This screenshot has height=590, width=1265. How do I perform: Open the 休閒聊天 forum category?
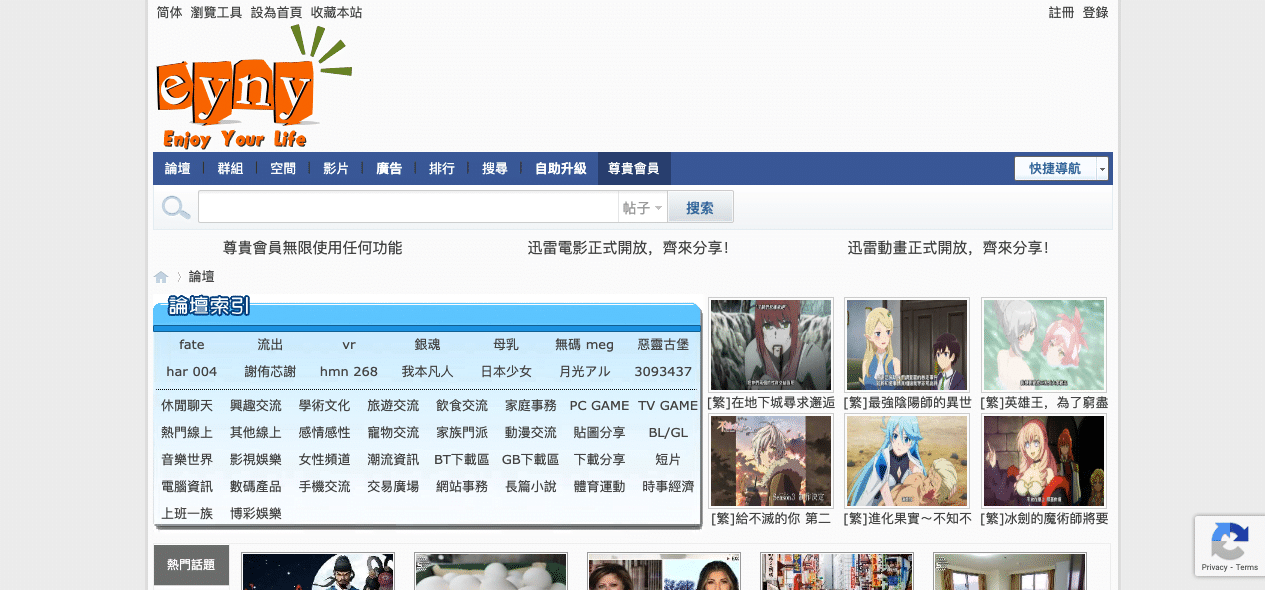click(187, 405)
